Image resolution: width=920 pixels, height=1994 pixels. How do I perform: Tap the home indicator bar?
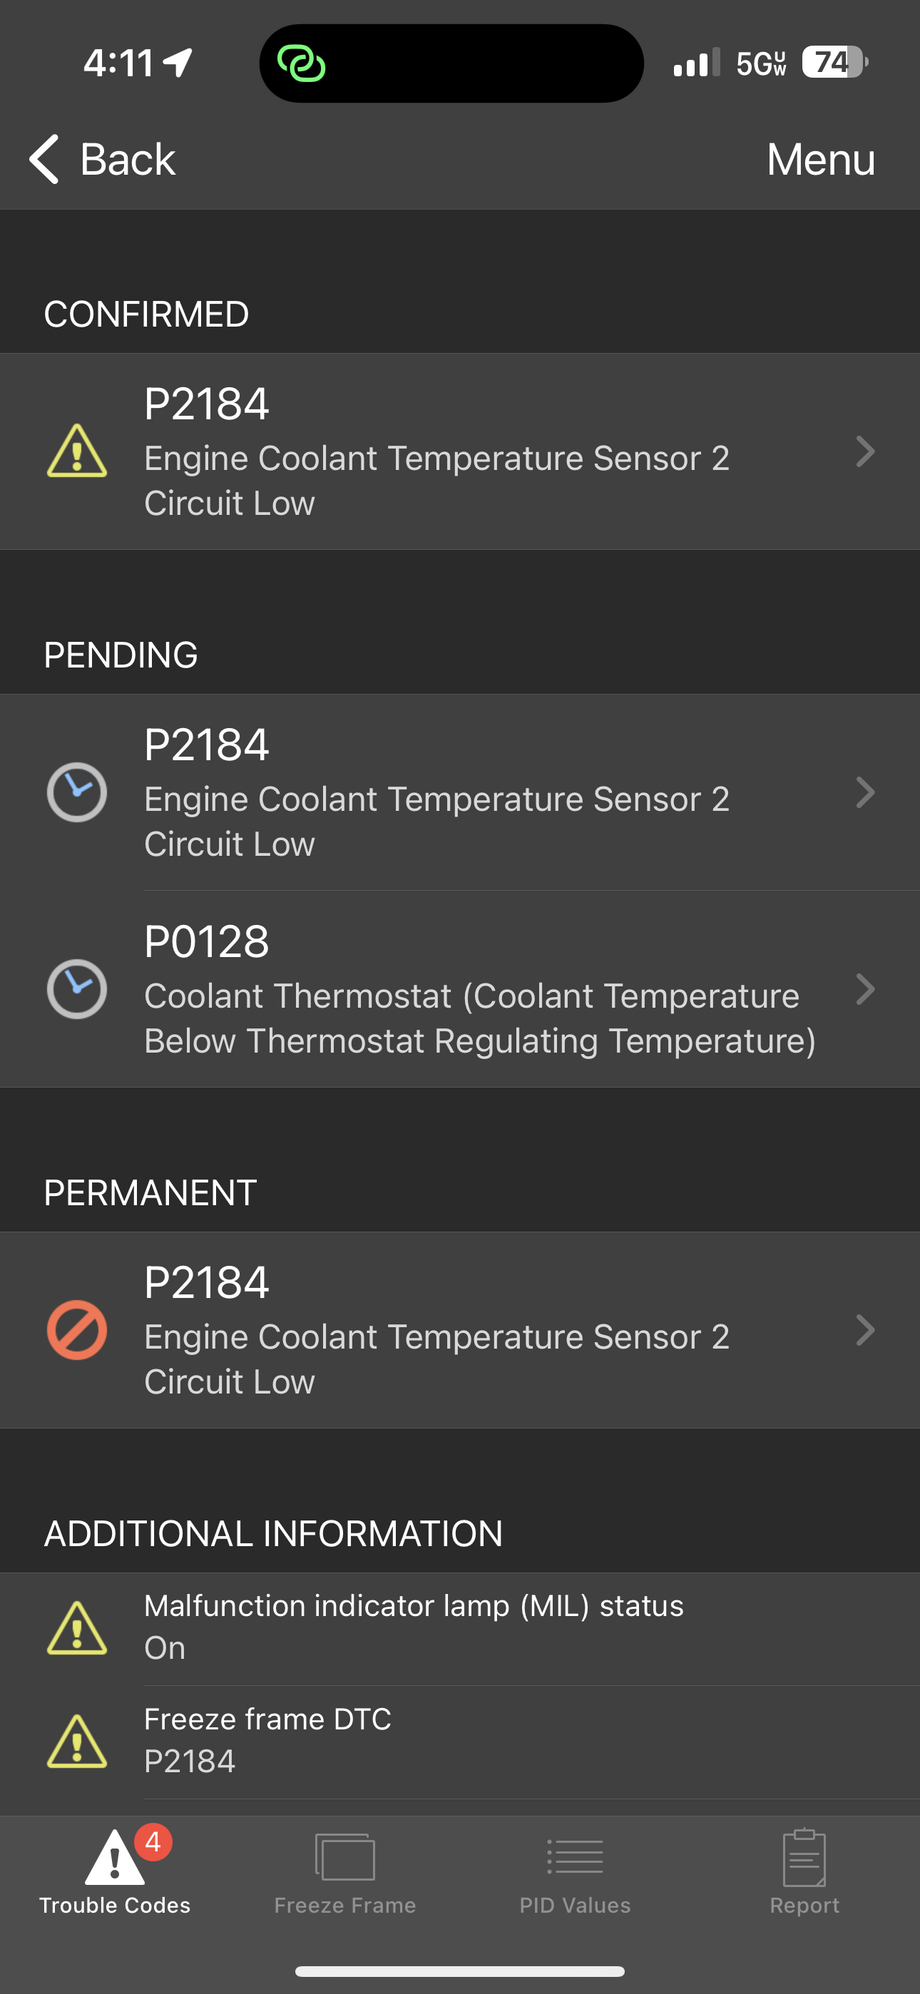coord(460,1971)
